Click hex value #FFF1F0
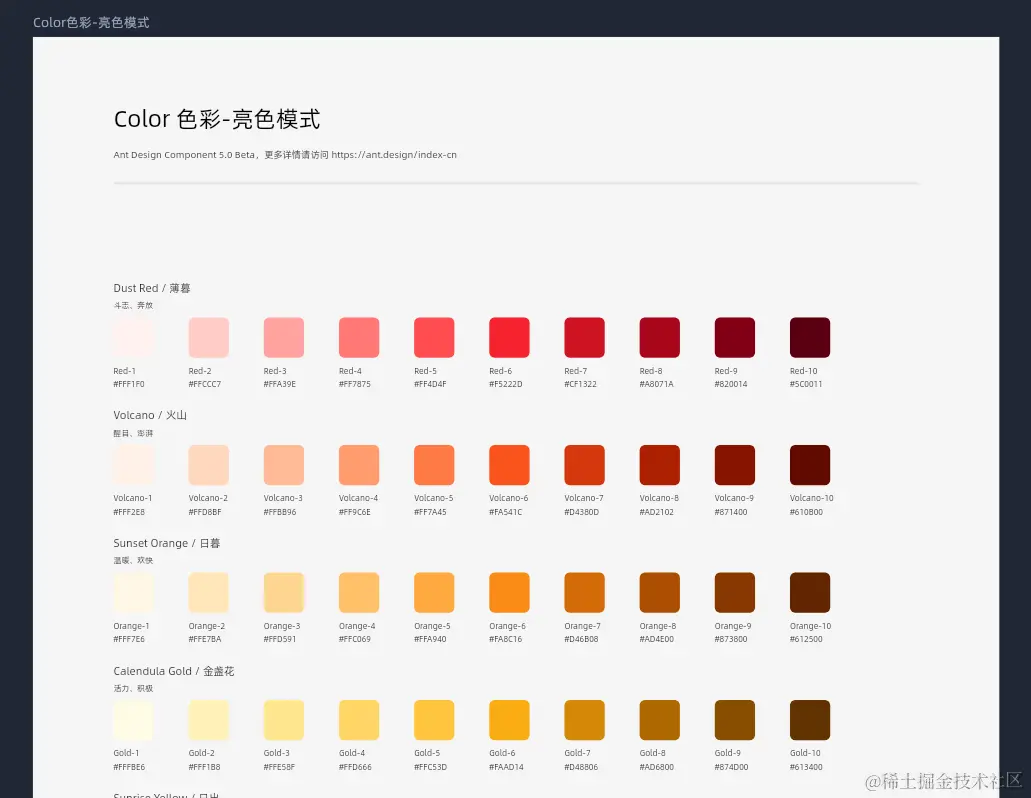 129,384
